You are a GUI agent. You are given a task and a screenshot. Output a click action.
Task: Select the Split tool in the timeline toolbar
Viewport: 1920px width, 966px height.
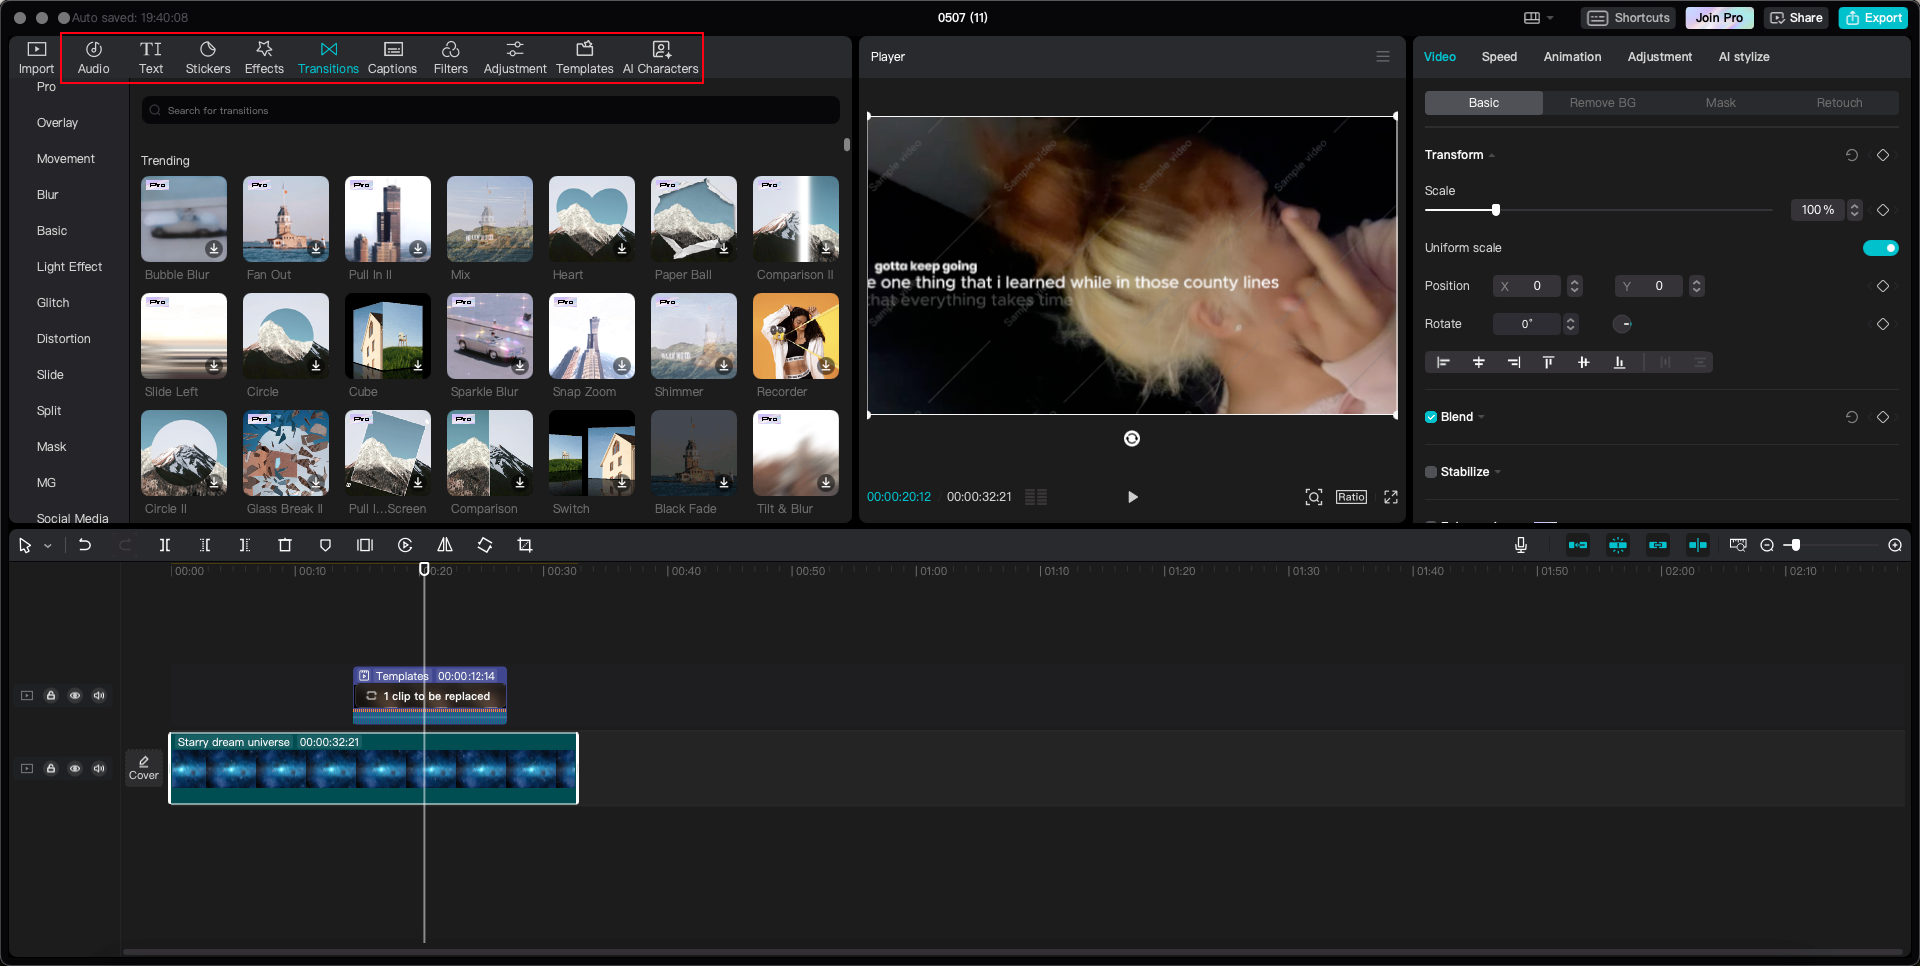click(x=165, y=545)
